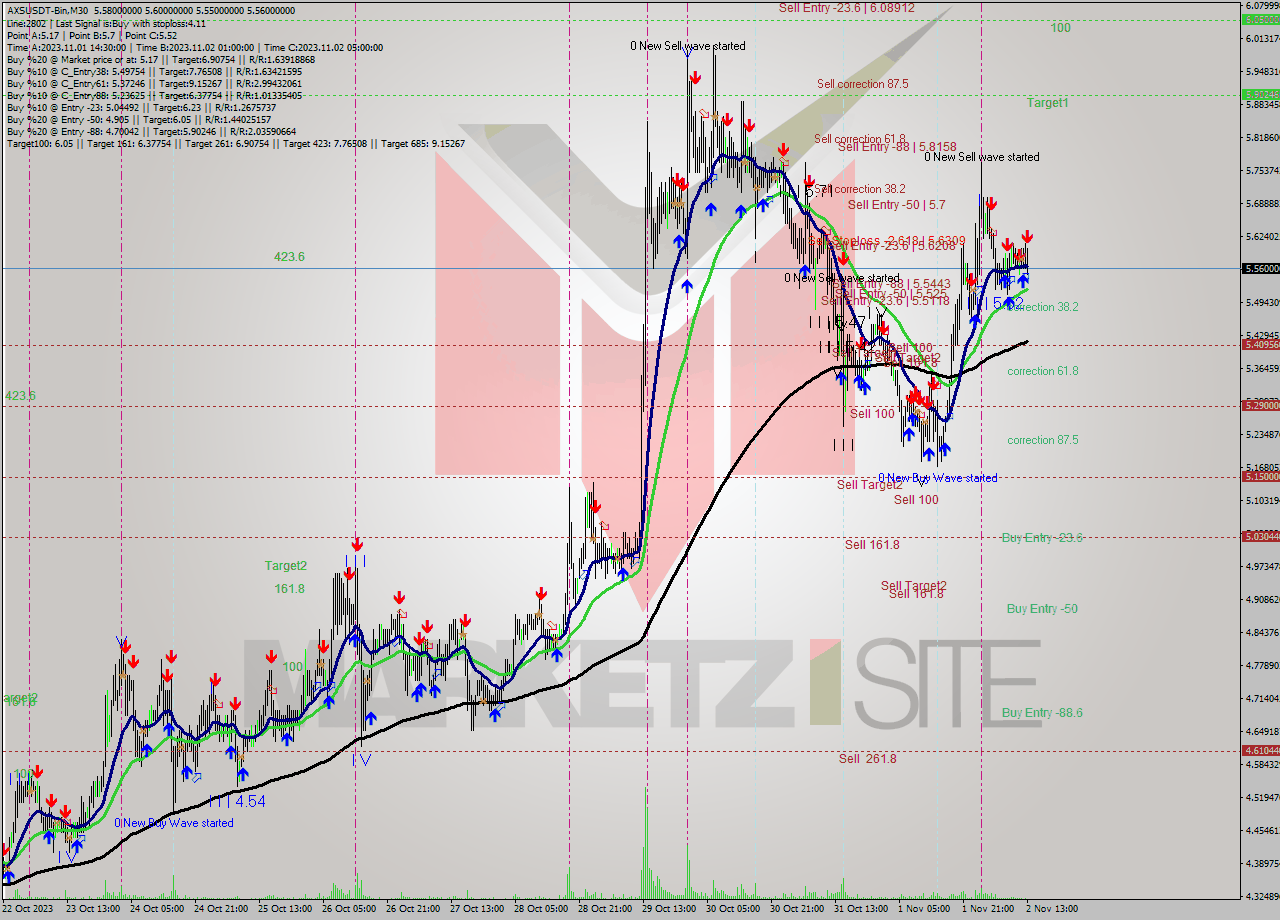Viewport: 1280px width, 920px height.
Task: Click the green 'Target1' label
Action: pyautogui.click(x=1047, y=103)
